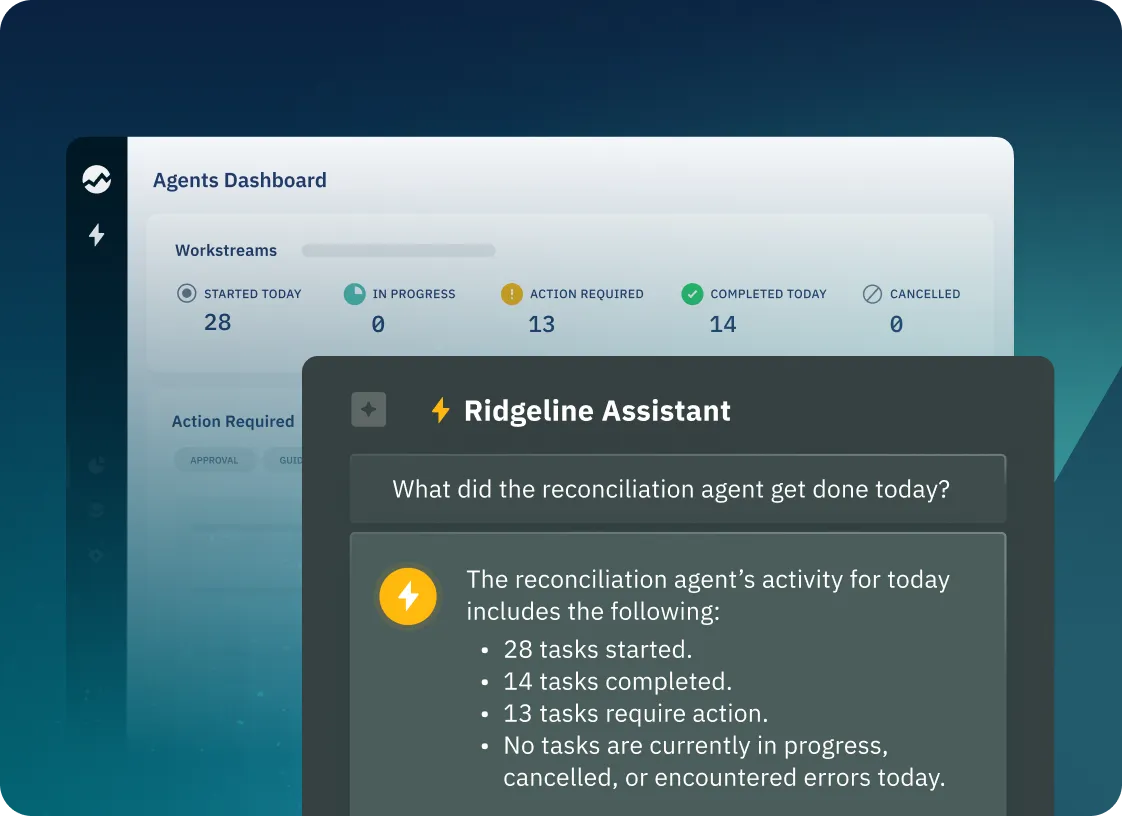Click the Cancelled value 0
This screenshot has height=816, width=1122.
(x=897, y=324)
